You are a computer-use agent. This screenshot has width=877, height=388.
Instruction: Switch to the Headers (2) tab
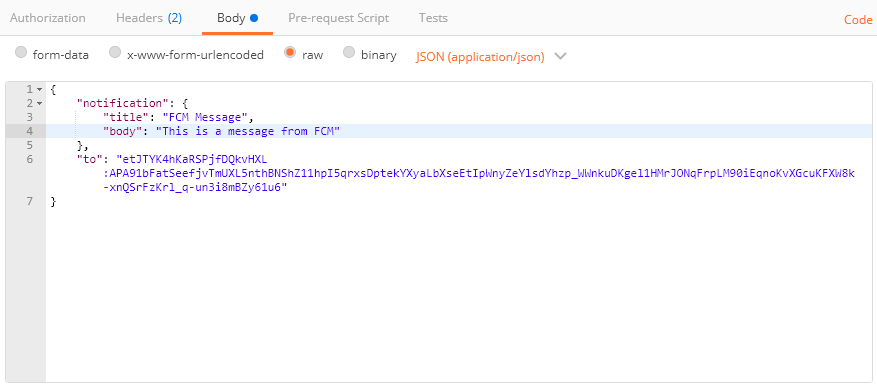(x=149, y=18)
